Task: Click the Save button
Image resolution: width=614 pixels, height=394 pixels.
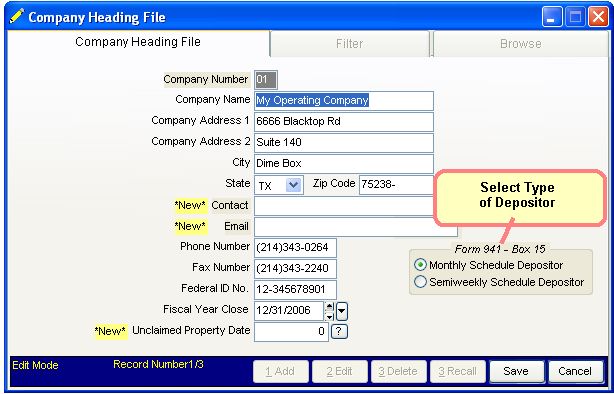Action: [516, 371]
